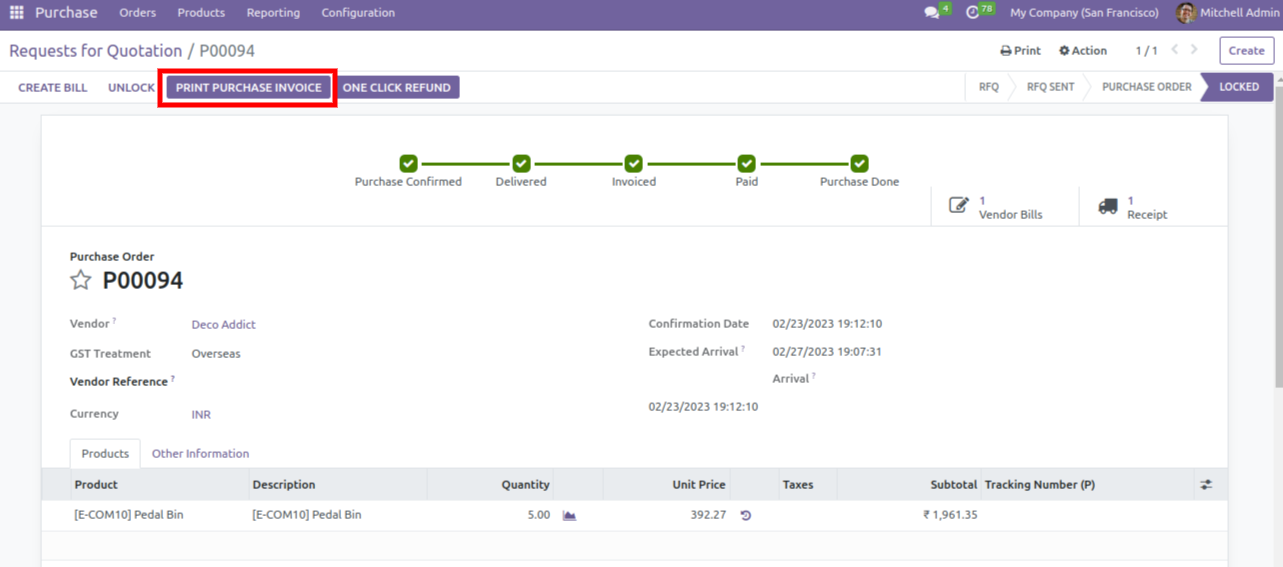This screenshot has width=1283, height=567.
Task: Click the Paid checkmark step
Action: coord(746,164)
